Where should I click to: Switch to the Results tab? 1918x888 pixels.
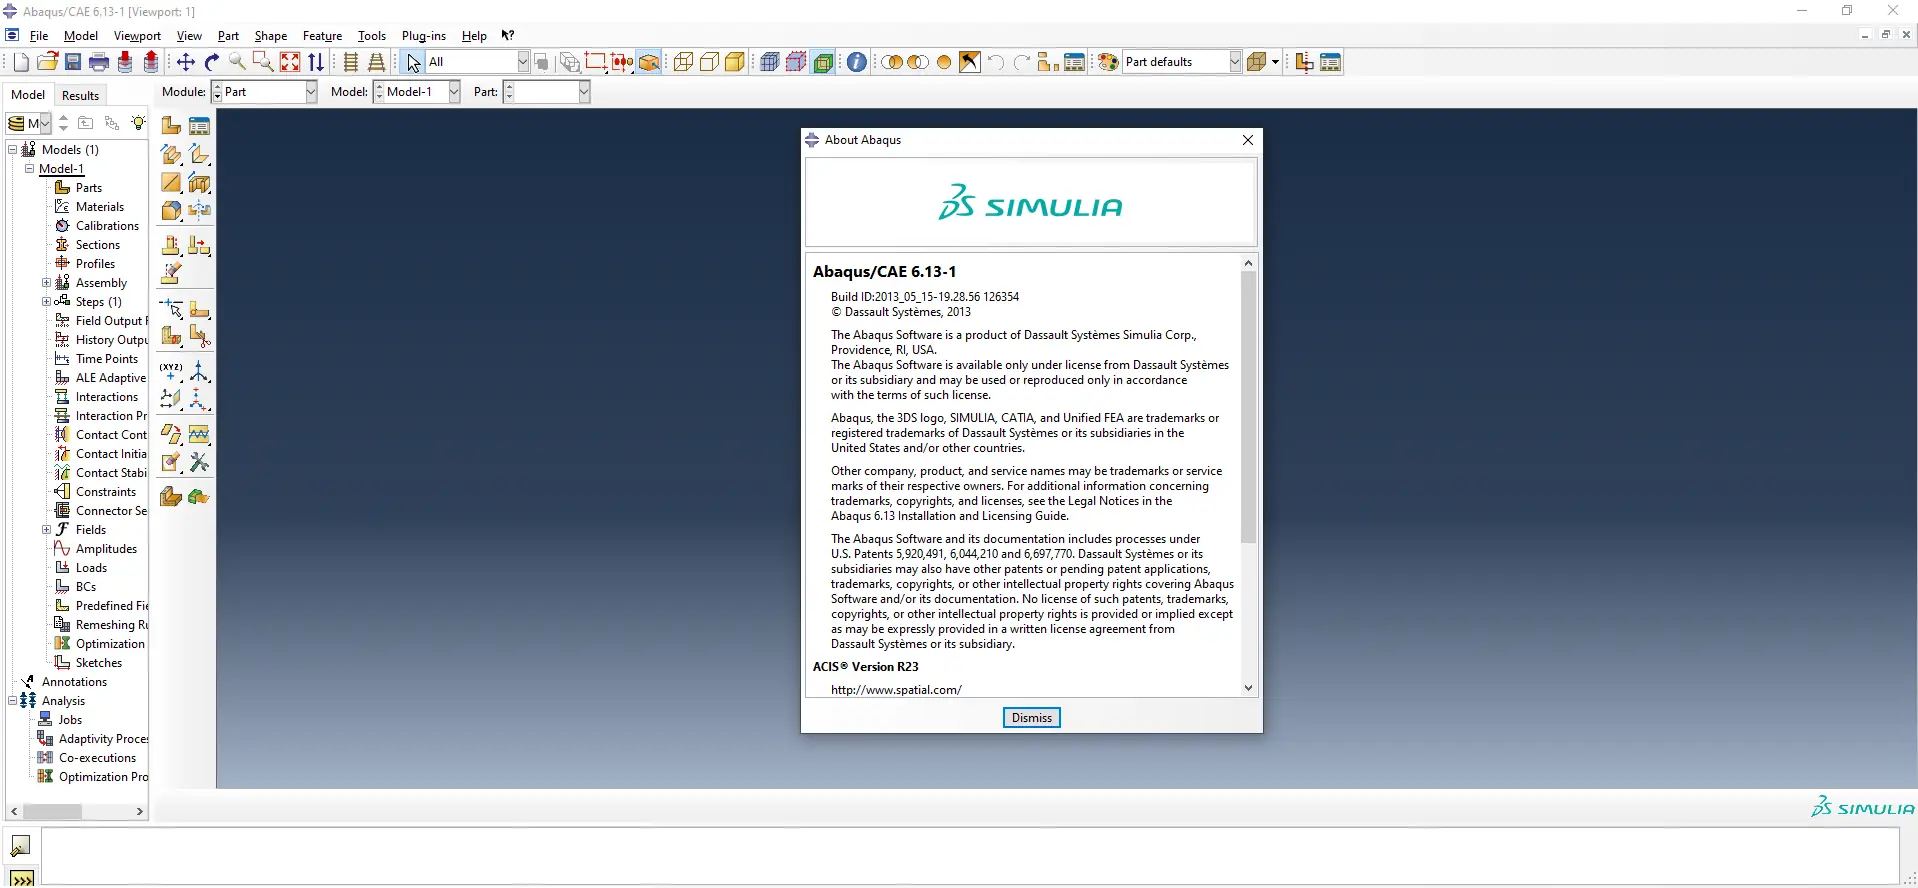(80, 95)
